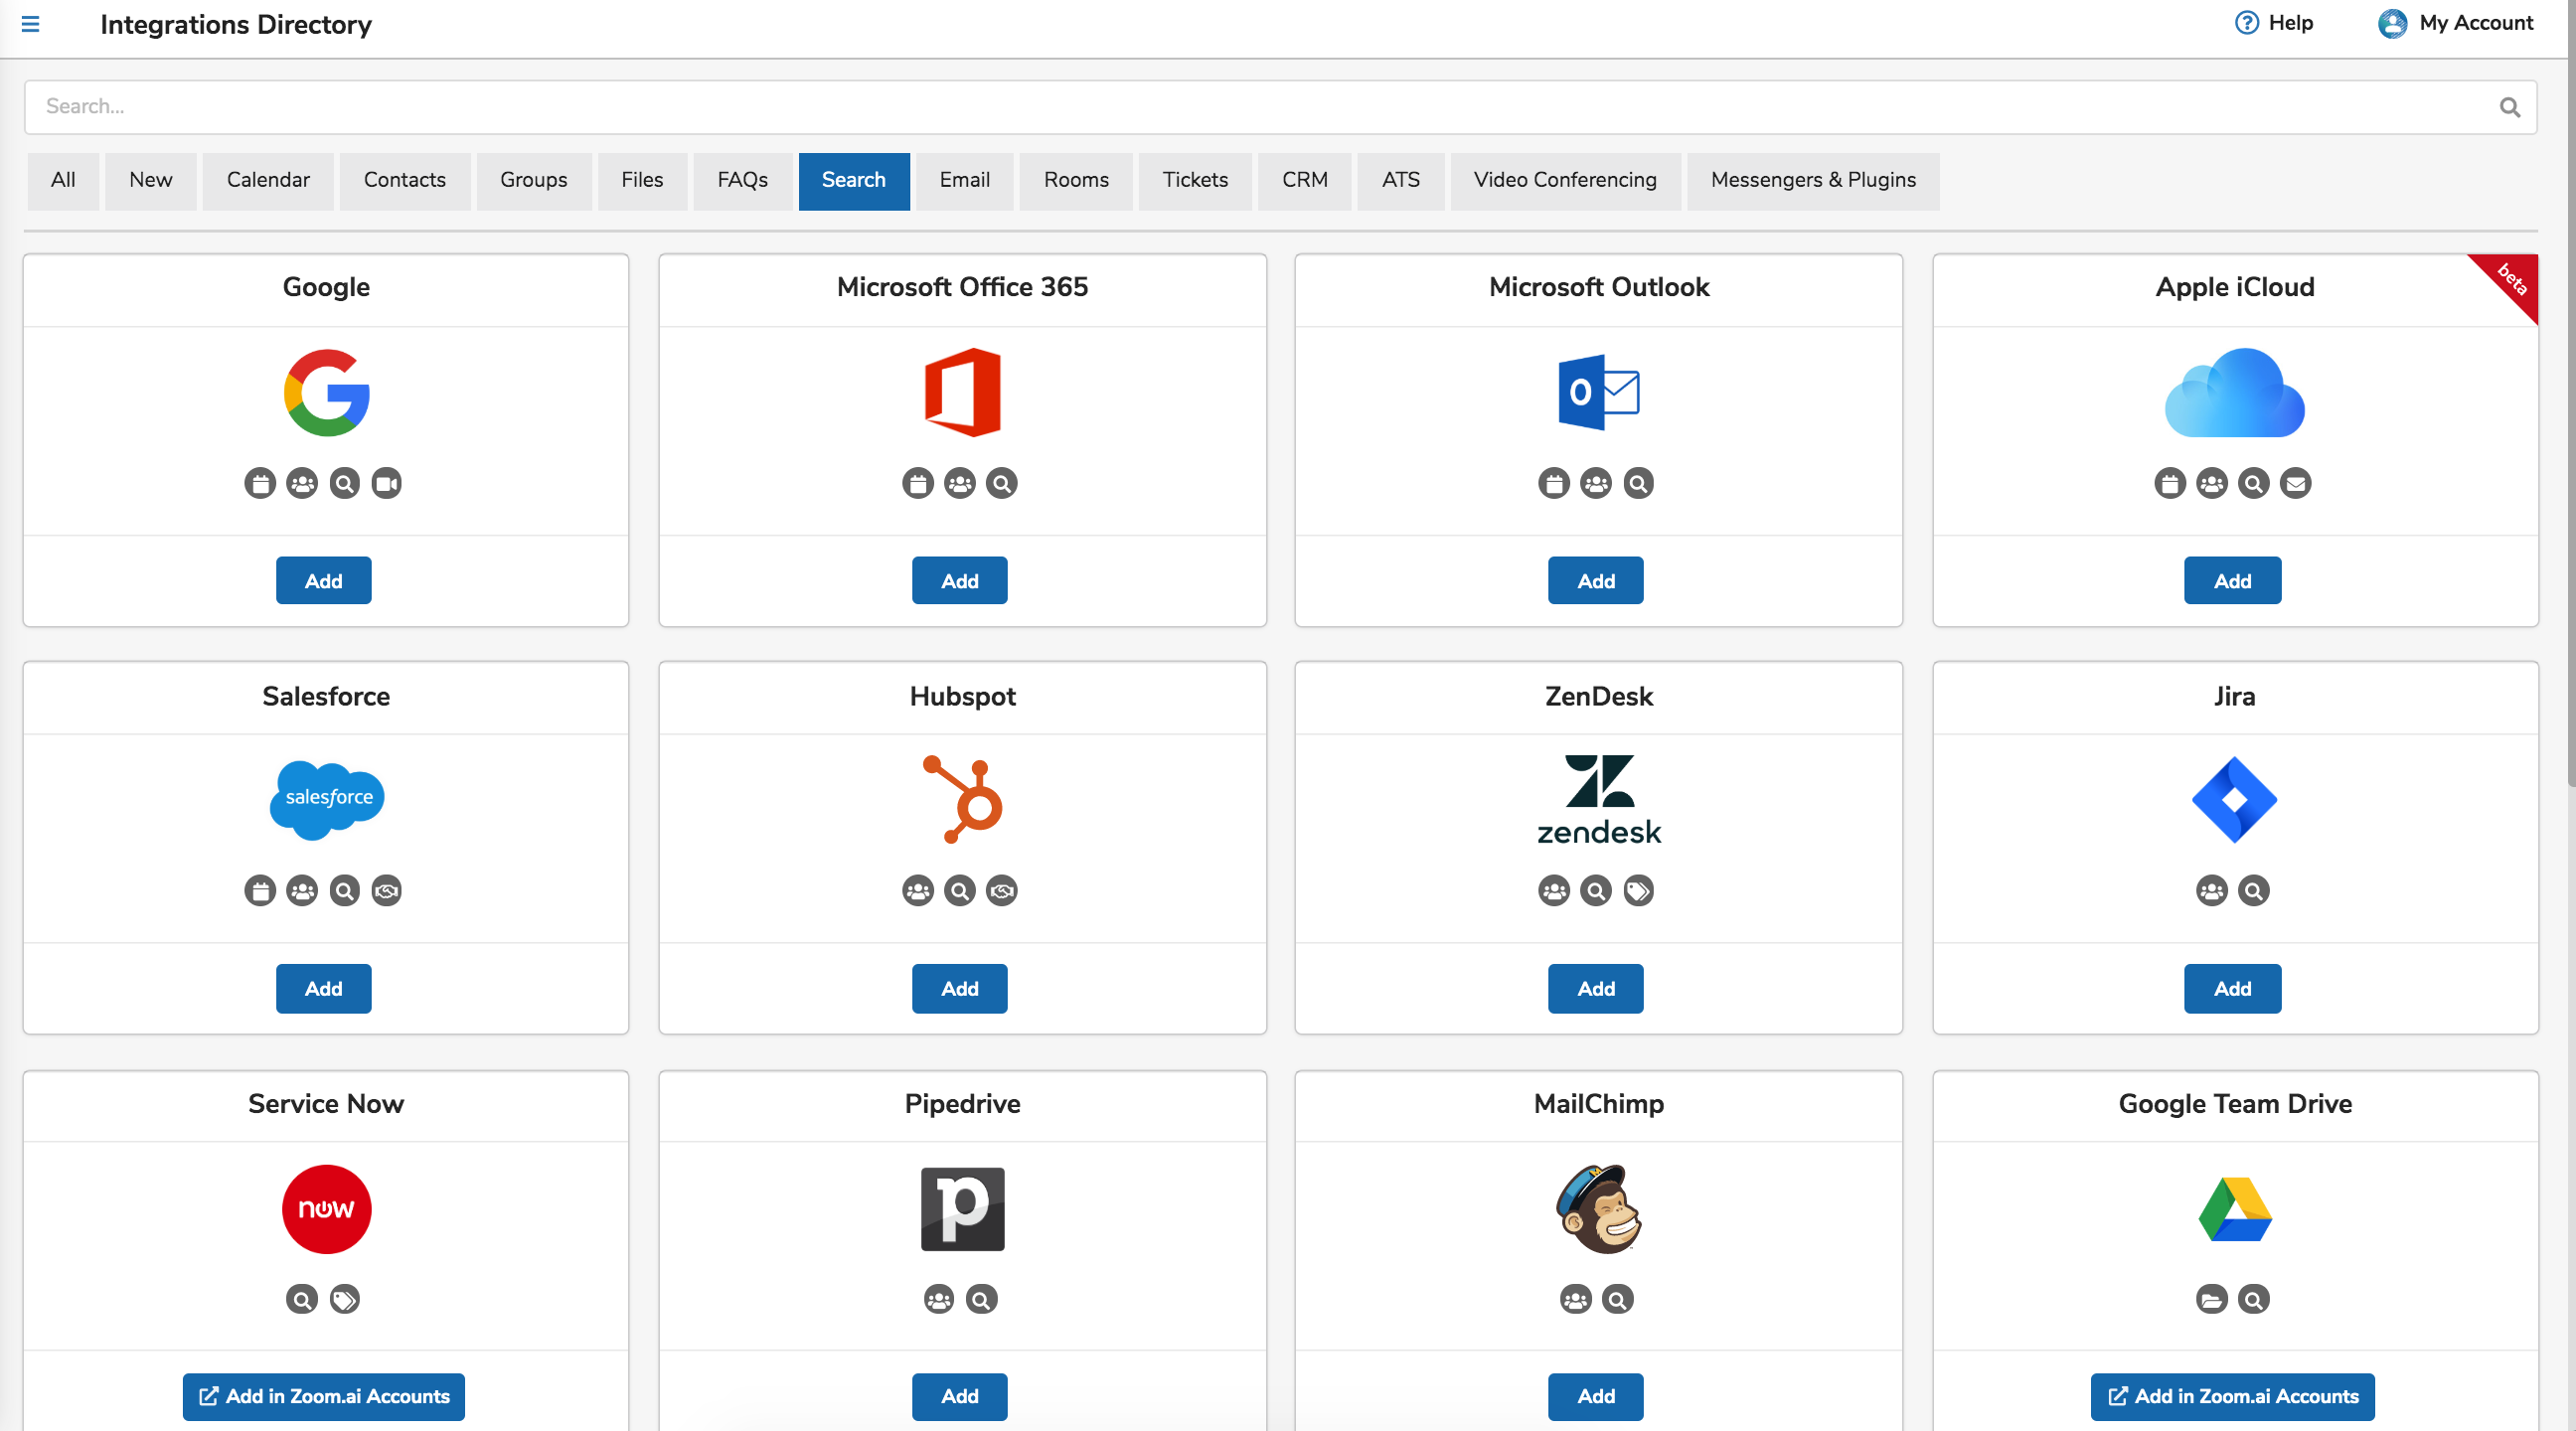Screen dimensions: 2576x1431
Task: Add the Microsoft Office 365 integration
Action: 959,581
